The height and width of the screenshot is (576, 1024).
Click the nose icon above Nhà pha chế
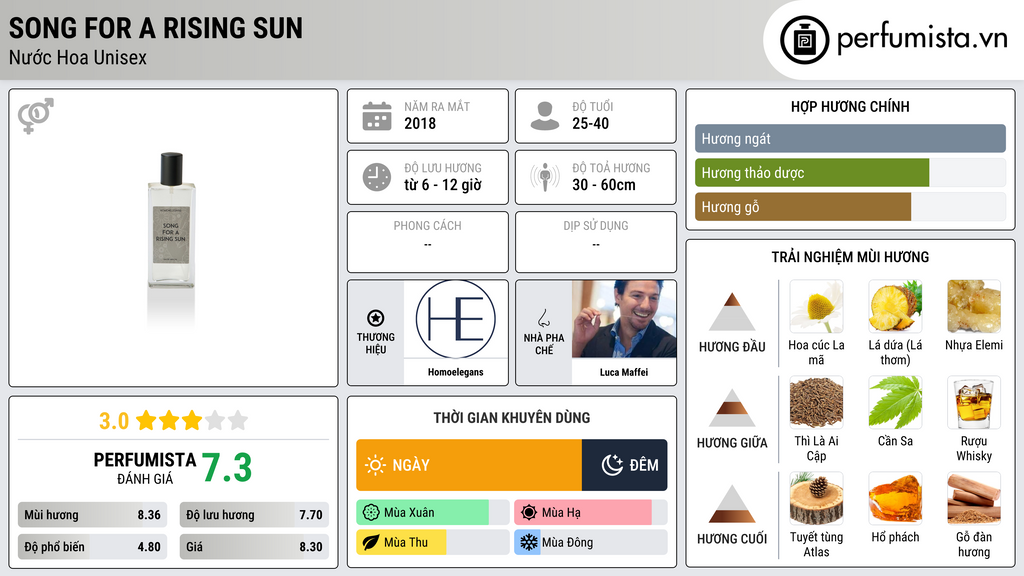coord(543,318)
